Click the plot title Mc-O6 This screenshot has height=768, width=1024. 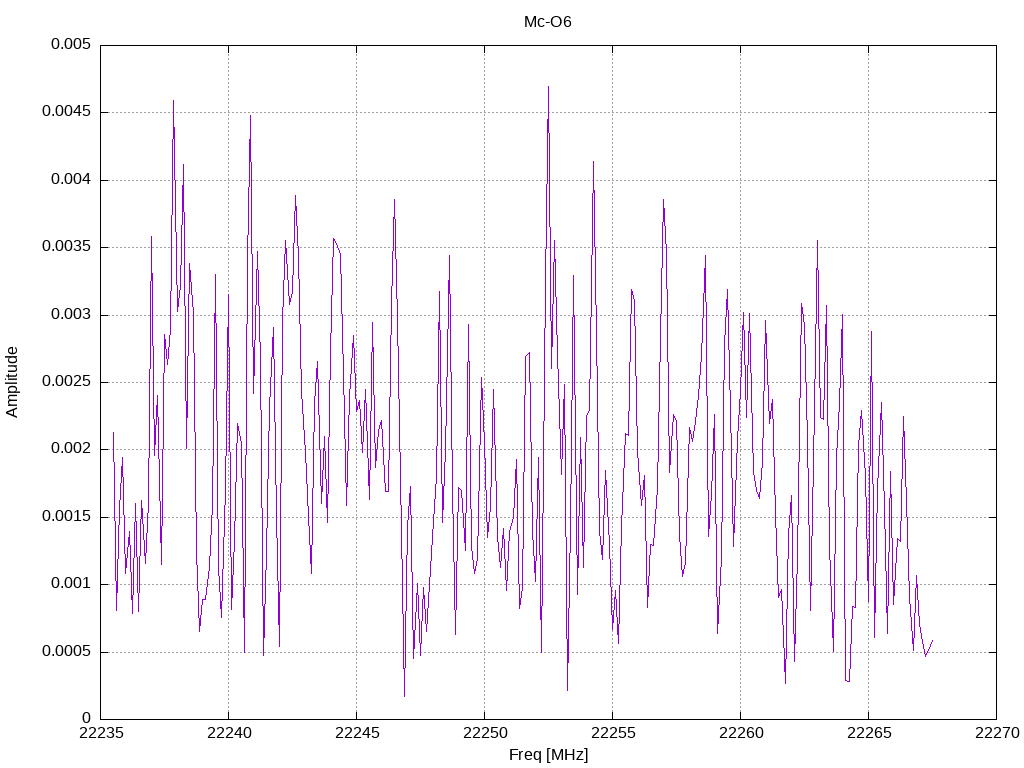[547, 22]
